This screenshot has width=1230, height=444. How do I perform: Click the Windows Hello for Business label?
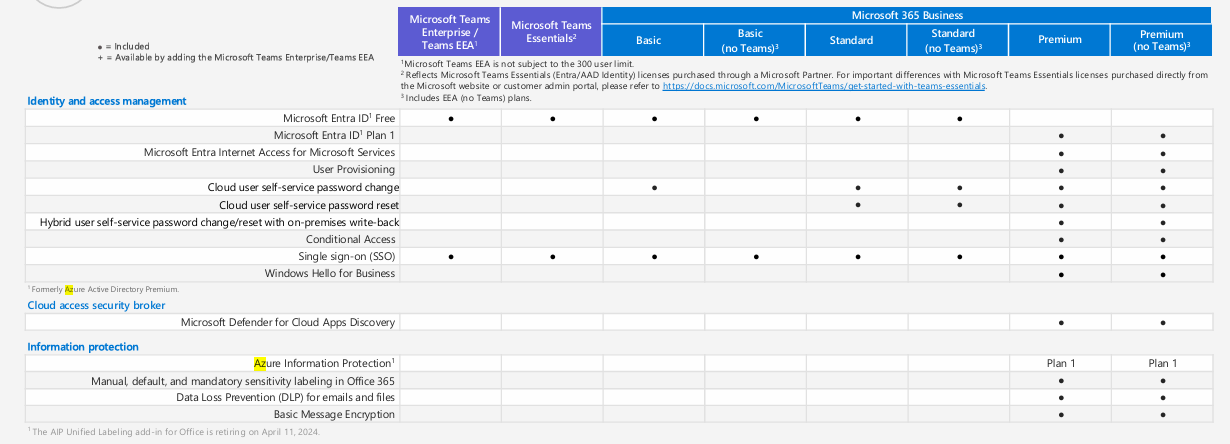coord(330,273)
